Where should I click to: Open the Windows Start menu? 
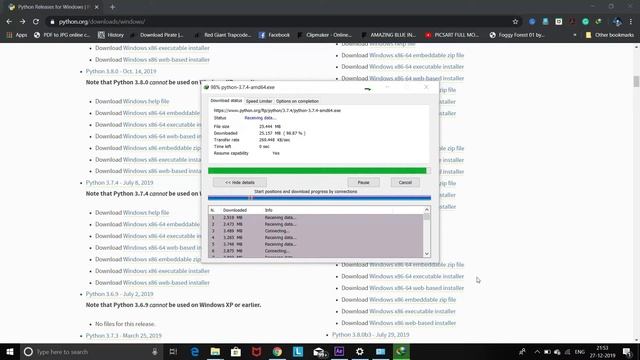pos(10,351)
